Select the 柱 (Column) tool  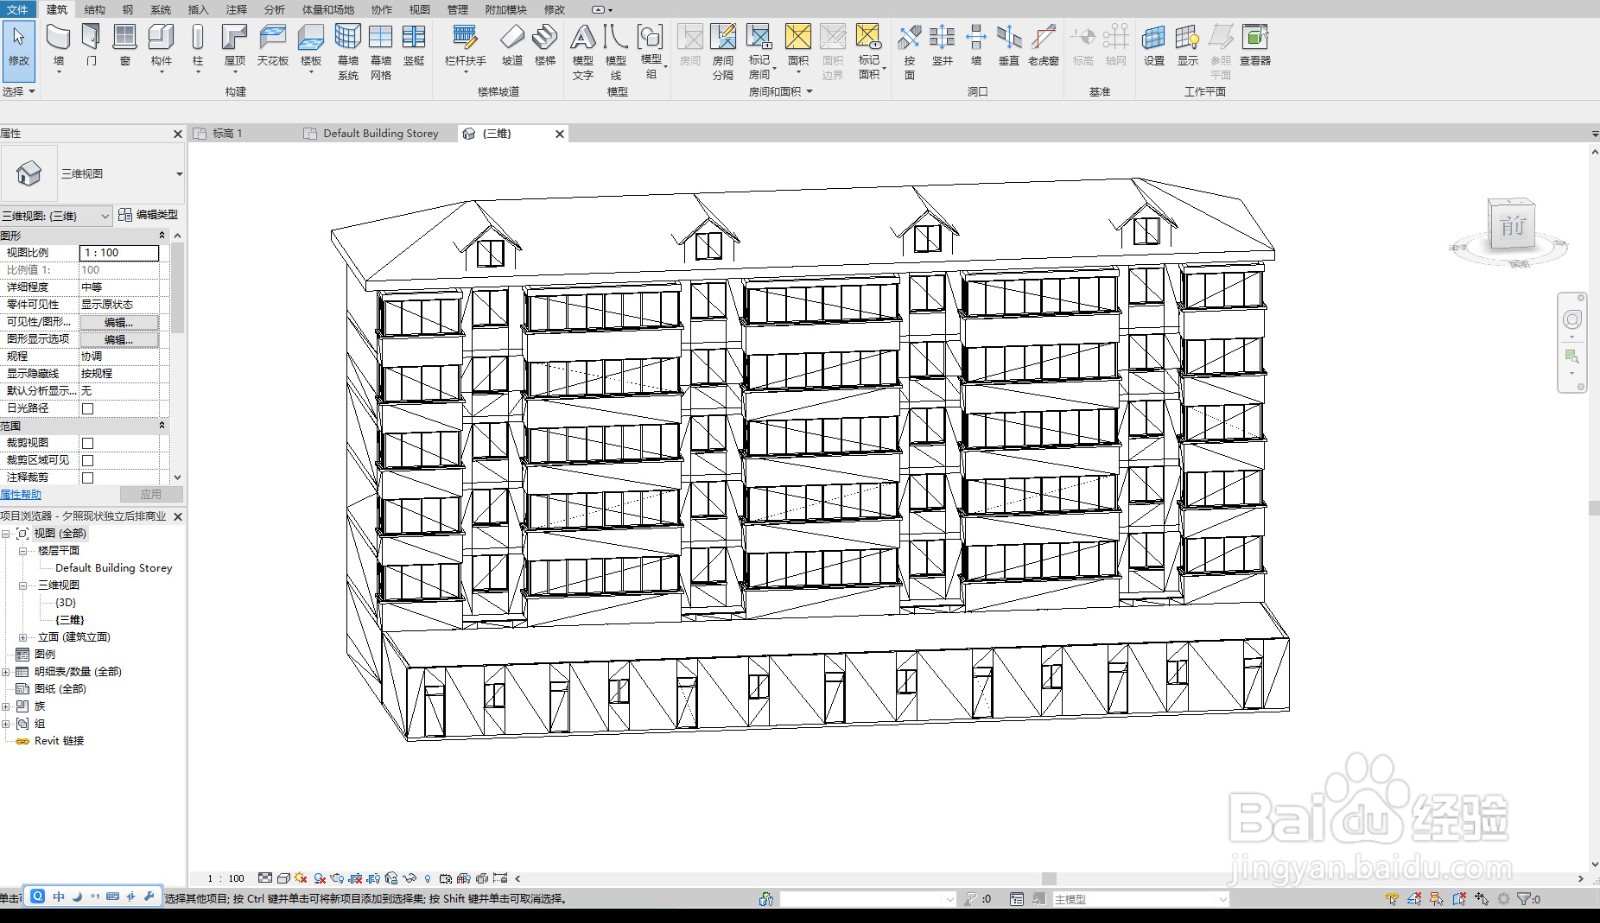(198, 47)
